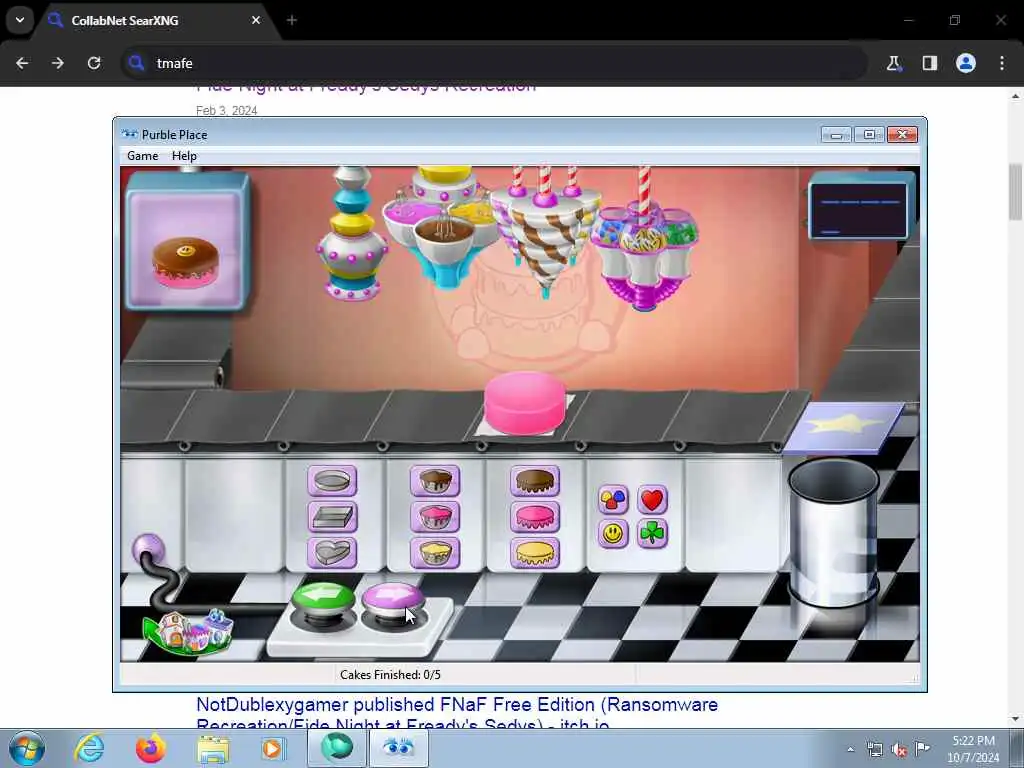Select the round cake pan button
This screenshot has height=768, width=1024.
tap(332, 481)
